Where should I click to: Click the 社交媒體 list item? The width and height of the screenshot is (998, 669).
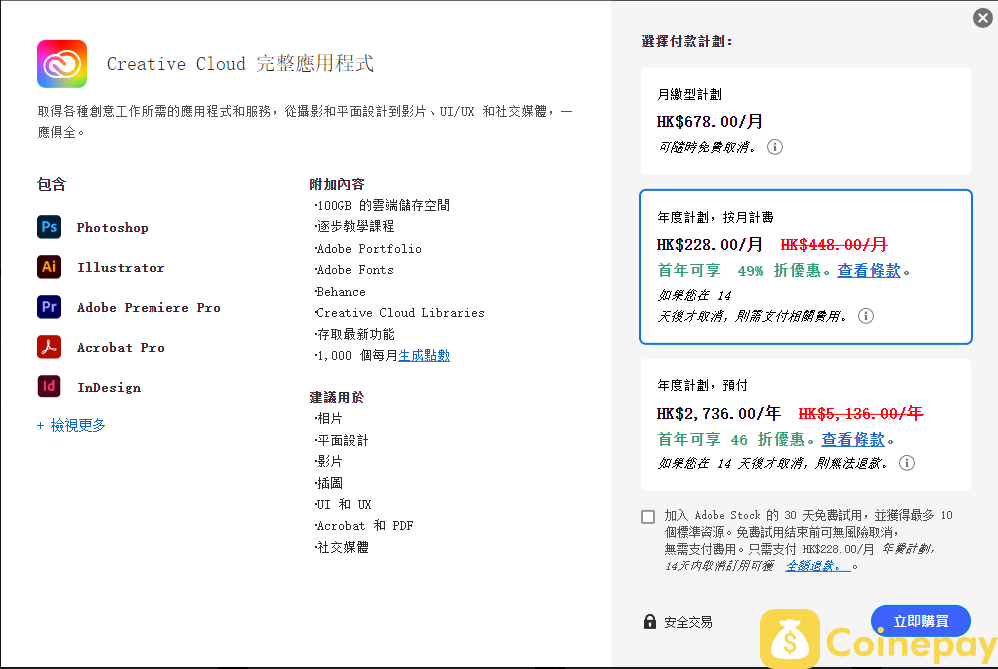tap(342, 547)
